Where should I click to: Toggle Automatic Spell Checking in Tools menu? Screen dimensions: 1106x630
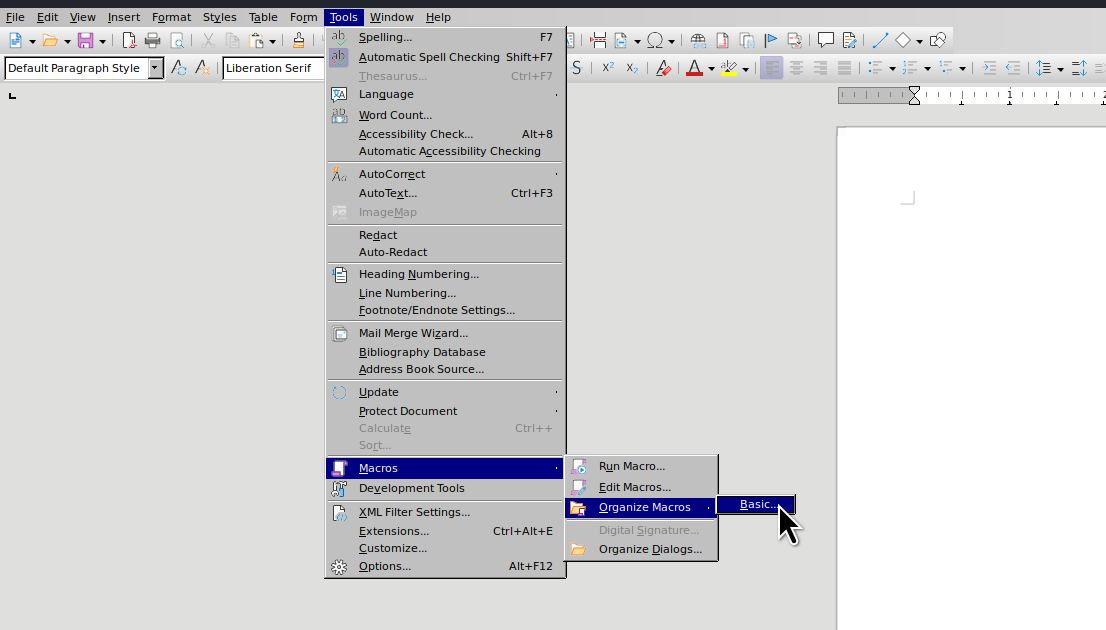point(429,57)
